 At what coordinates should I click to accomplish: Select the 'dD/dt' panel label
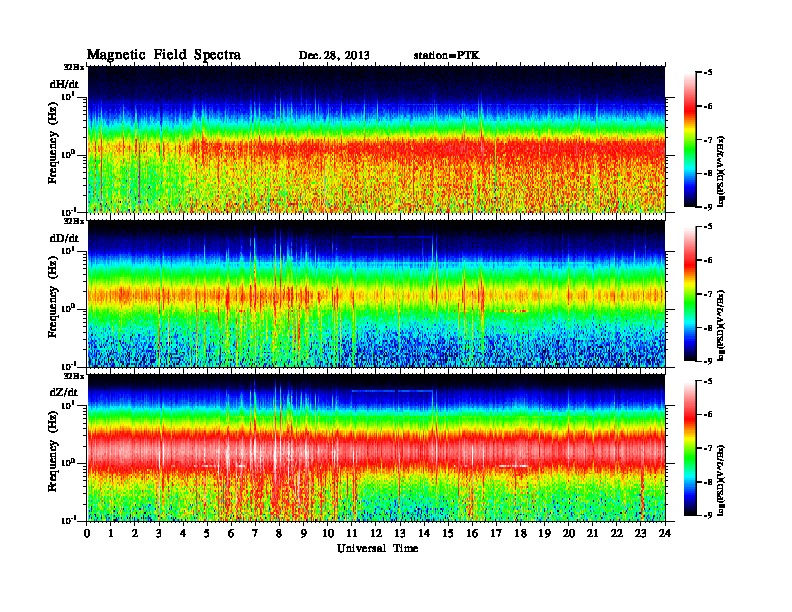coord(64,238)
